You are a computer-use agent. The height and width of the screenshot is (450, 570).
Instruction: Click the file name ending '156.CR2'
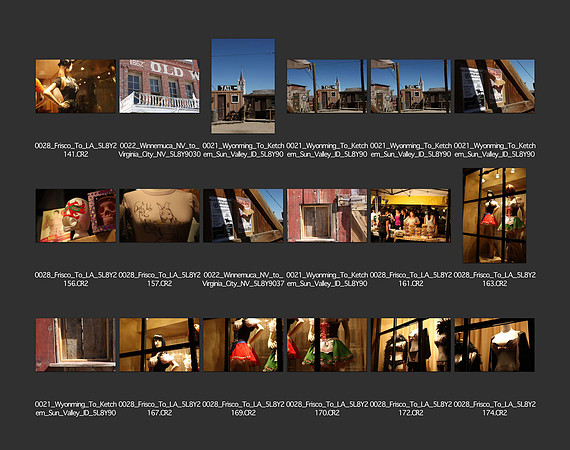tap(76, 279)
